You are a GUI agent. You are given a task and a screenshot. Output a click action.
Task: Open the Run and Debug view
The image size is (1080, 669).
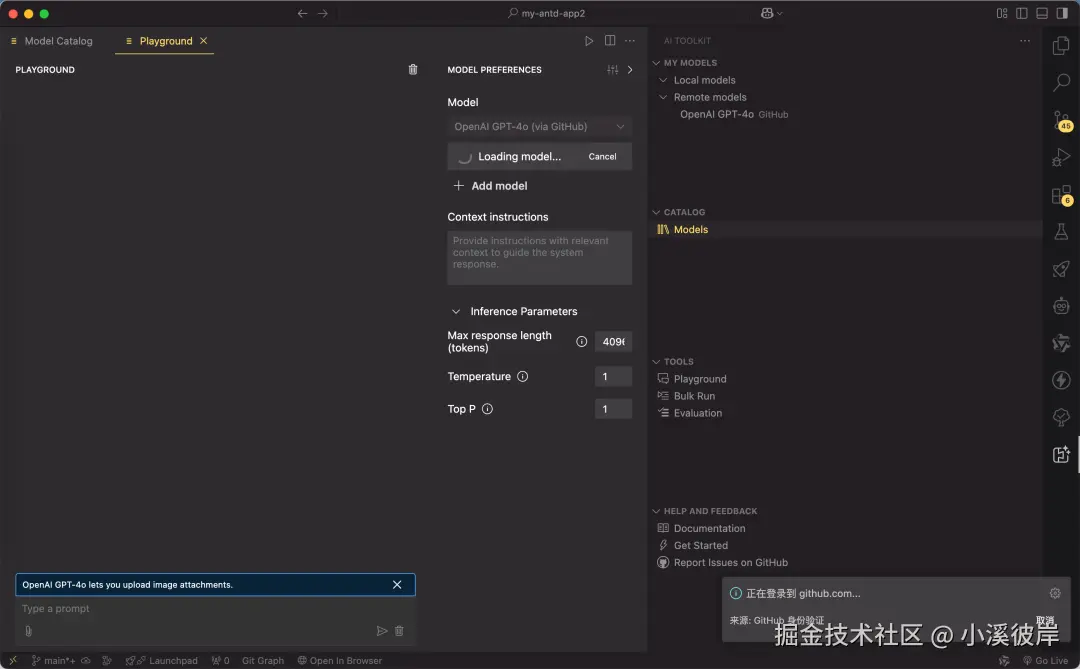click(1061, 157)
